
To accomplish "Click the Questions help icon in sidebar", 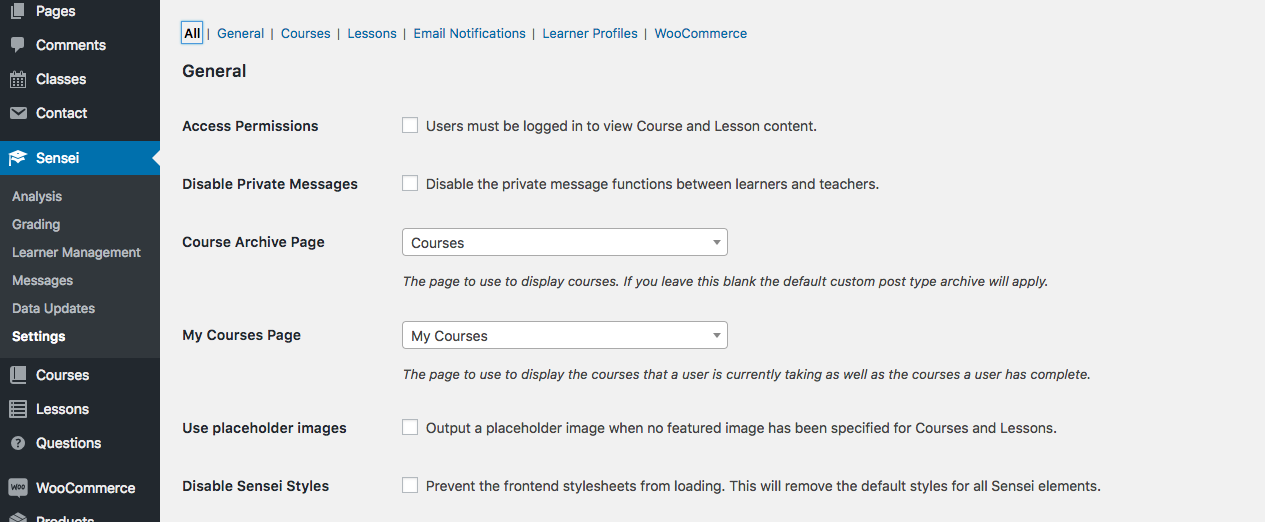I will [18, 443].
